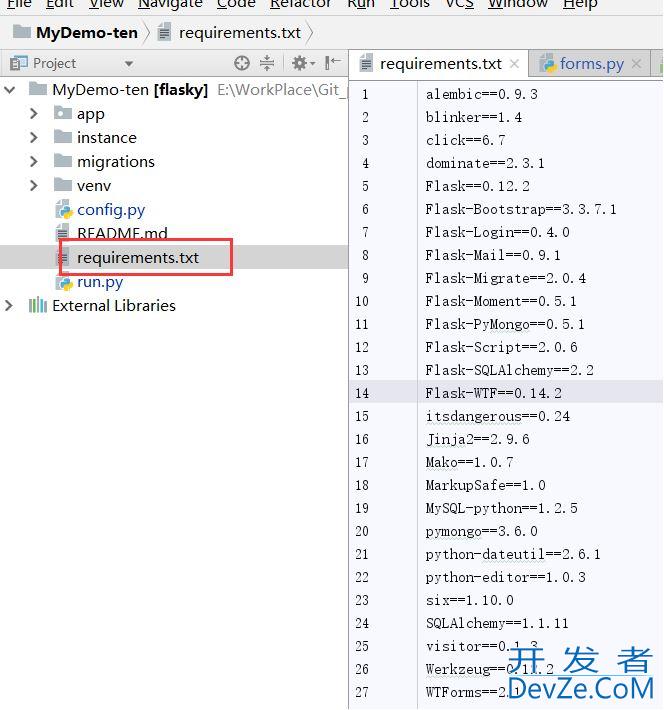The image size is (664, 710).
Task: Click the config.py Python file icon
Action: (x=64, y=209)
